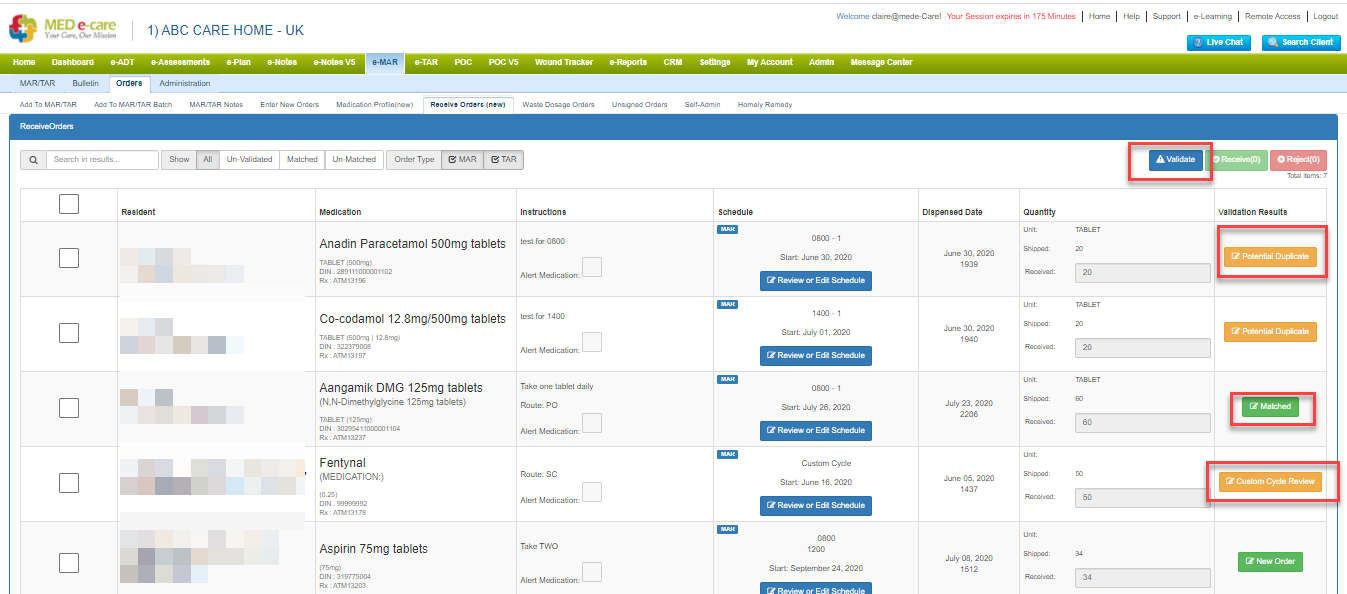The image size is (1347, 594).
Task: Open the Wound Tracker menu
Action: pos(563,62)
